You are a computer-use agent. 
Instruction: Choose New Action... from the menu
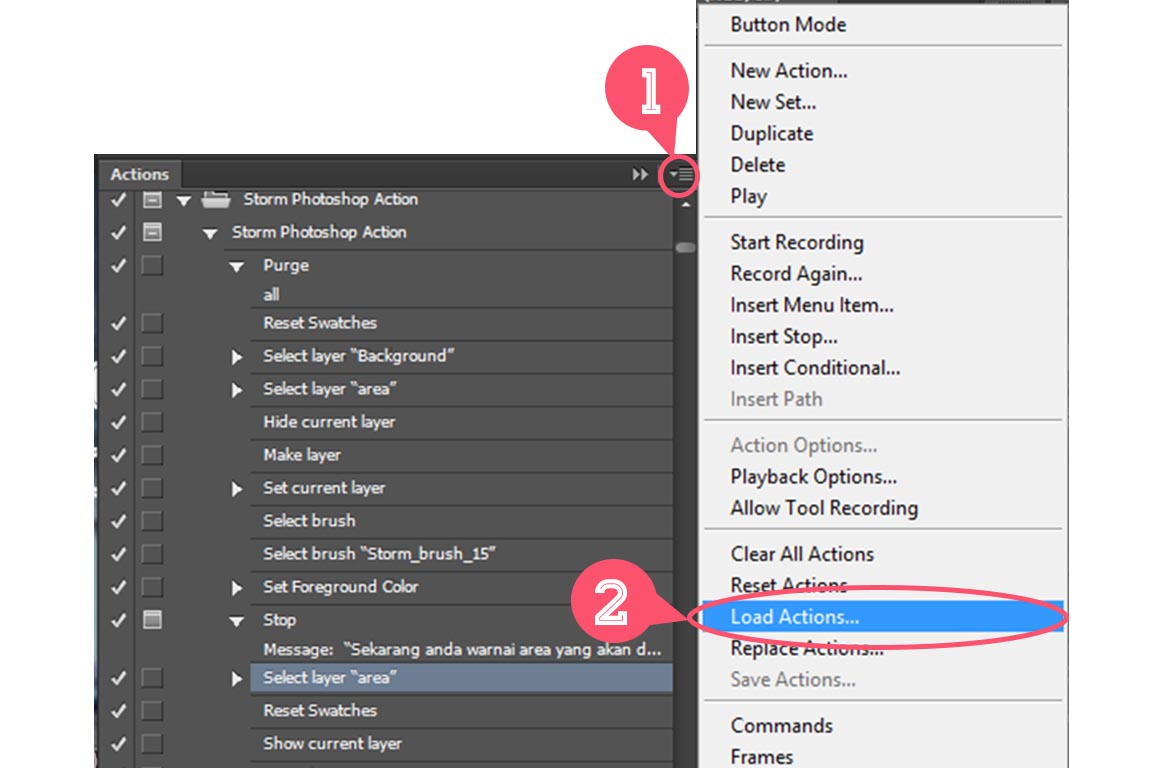click(789, 71)
